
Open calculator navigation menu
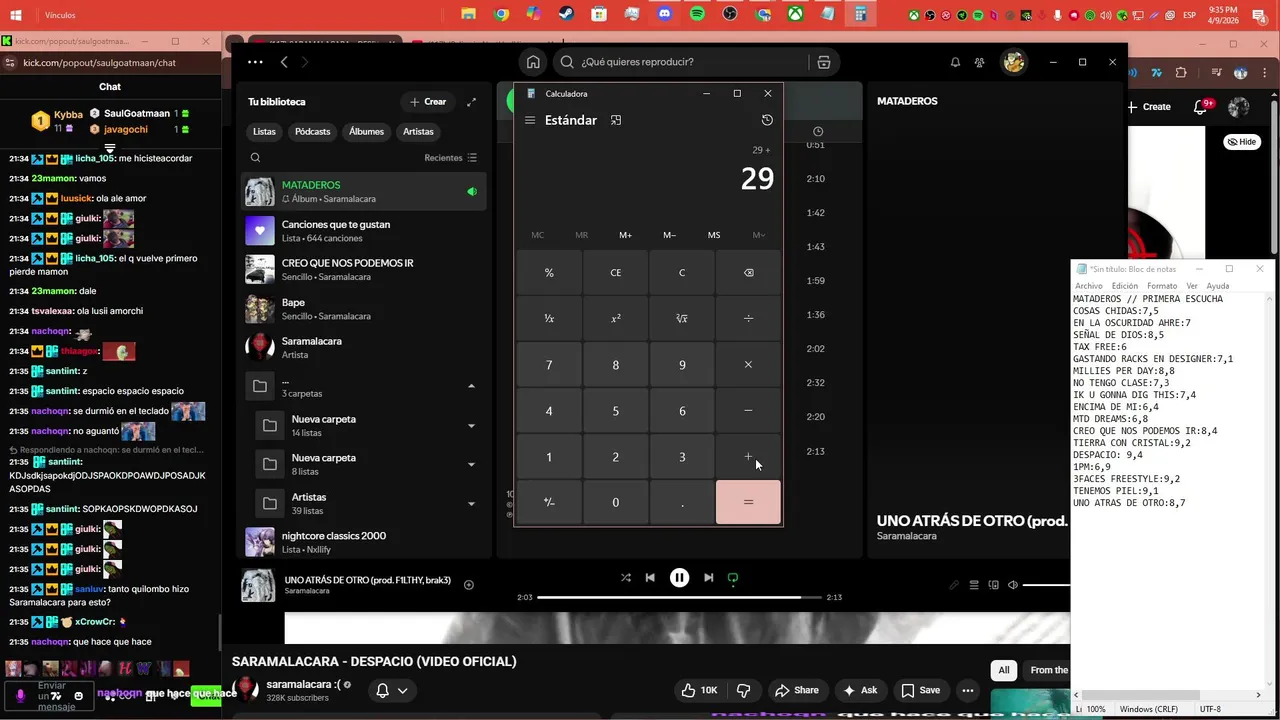tap(530, 120)
